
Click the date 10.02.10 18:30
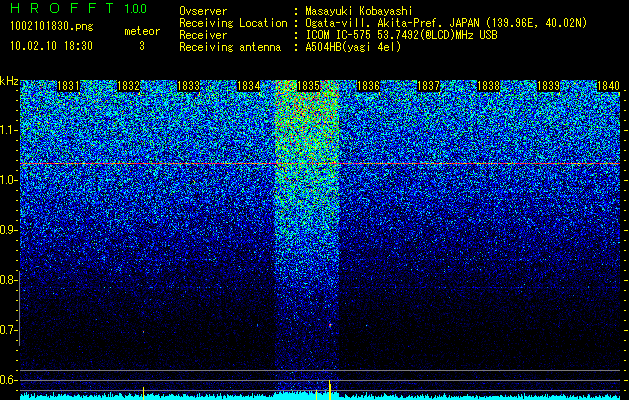tap(51, 46)
